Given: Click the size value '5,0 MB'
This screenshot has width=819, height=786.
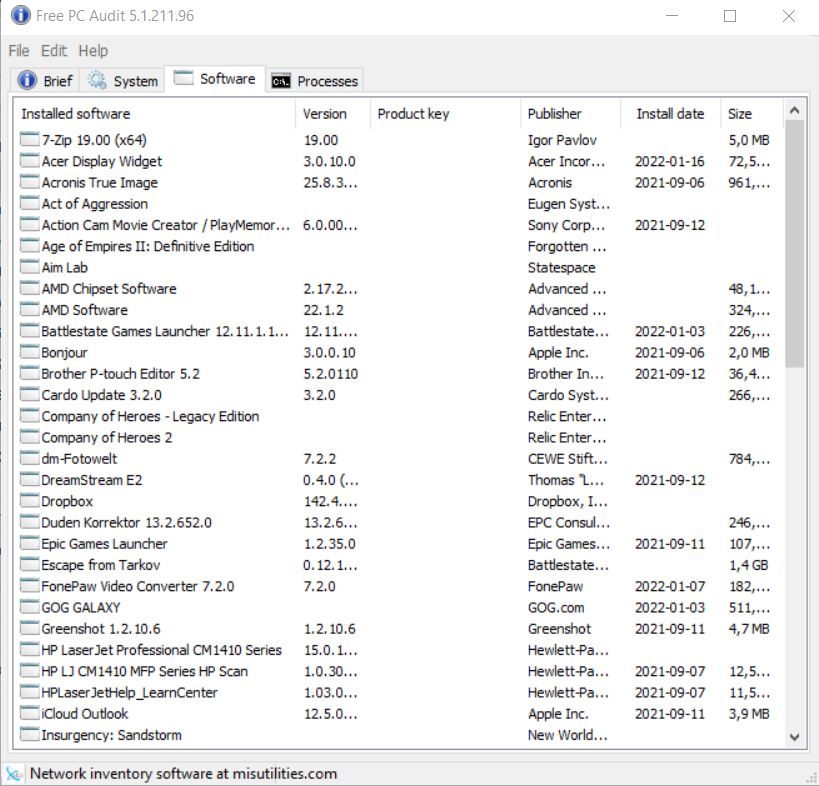Looking at the screenshot, I should (x=749, y=140).
